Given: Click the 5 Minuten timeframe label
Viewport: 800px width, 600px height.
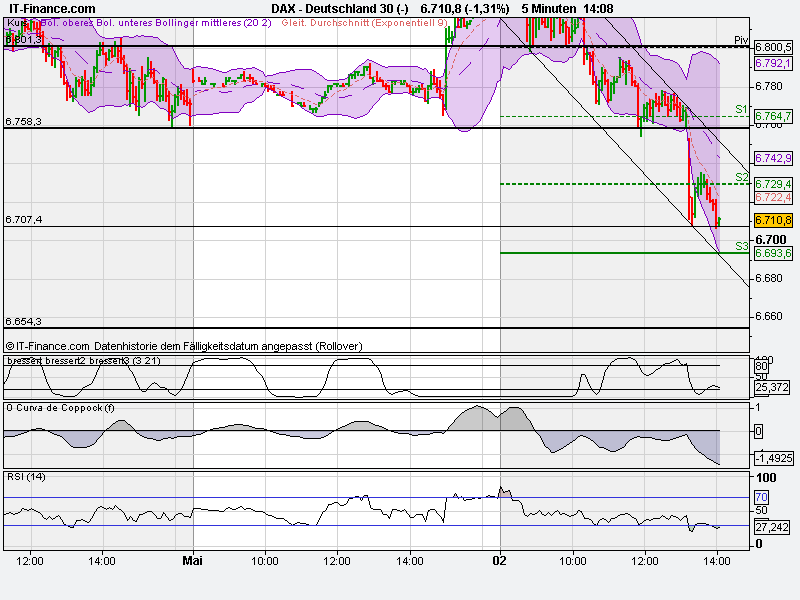Looking at the screenshot, I should [548, 9].
